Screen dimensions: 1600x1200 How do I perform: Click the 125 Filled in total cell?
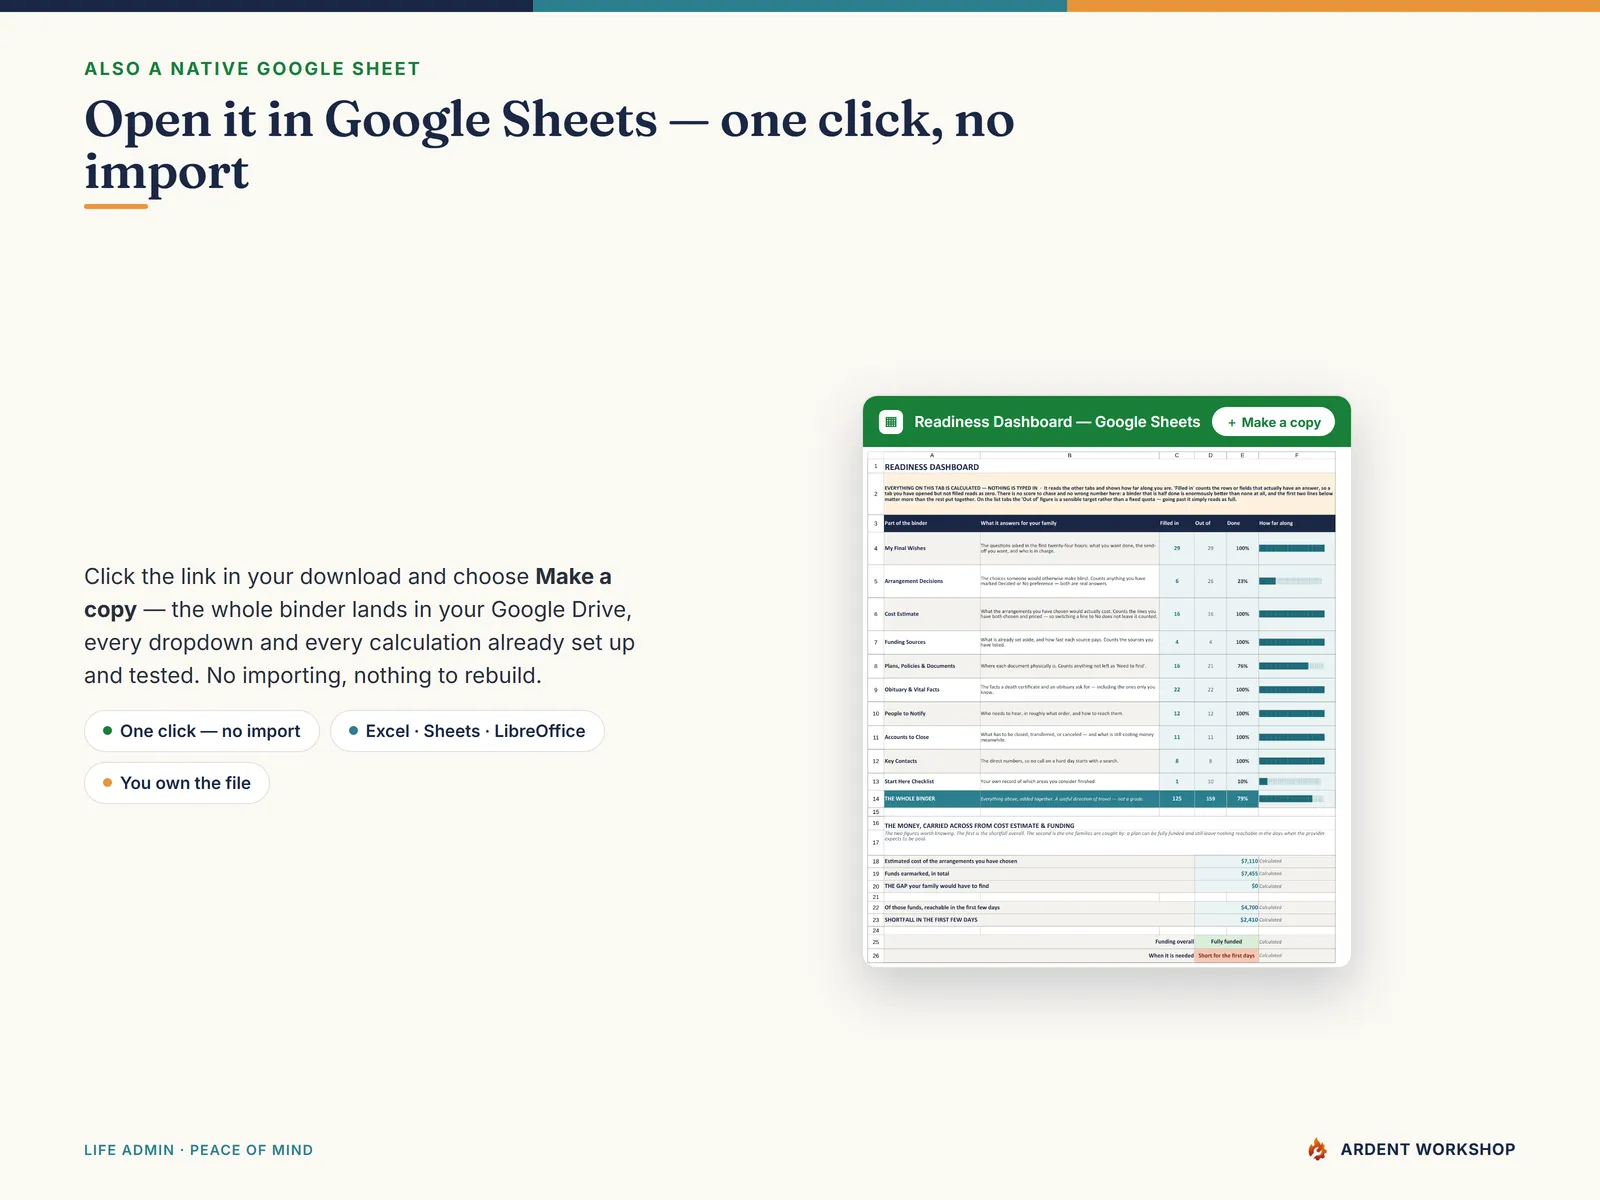[1177, 799]
